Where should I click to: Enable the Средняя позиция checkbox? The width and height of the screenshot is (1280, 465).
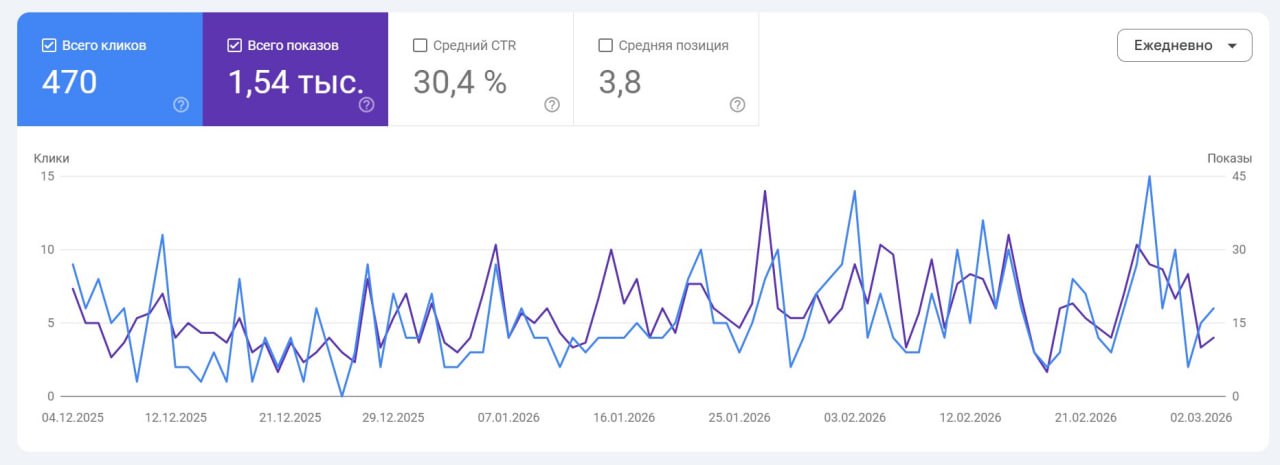click(605, 45)
